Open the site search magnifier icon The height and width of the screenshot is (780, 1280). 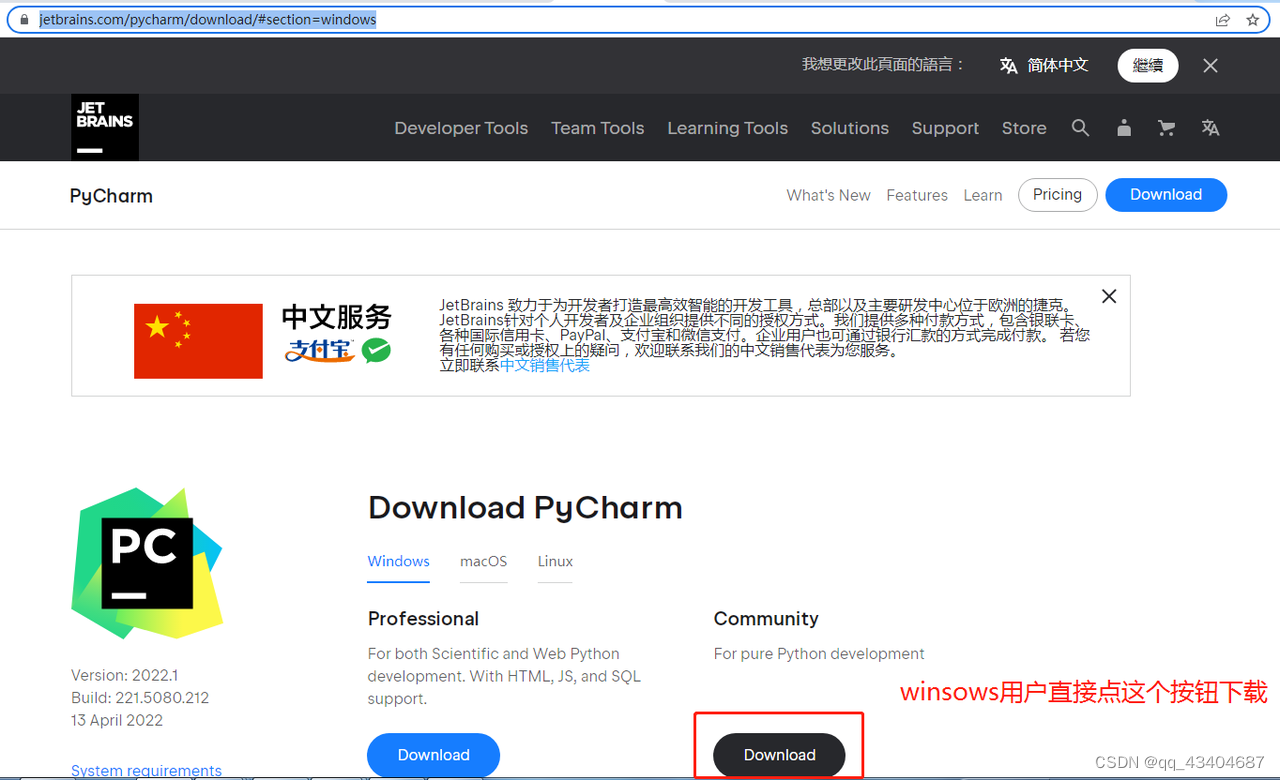1080,128
